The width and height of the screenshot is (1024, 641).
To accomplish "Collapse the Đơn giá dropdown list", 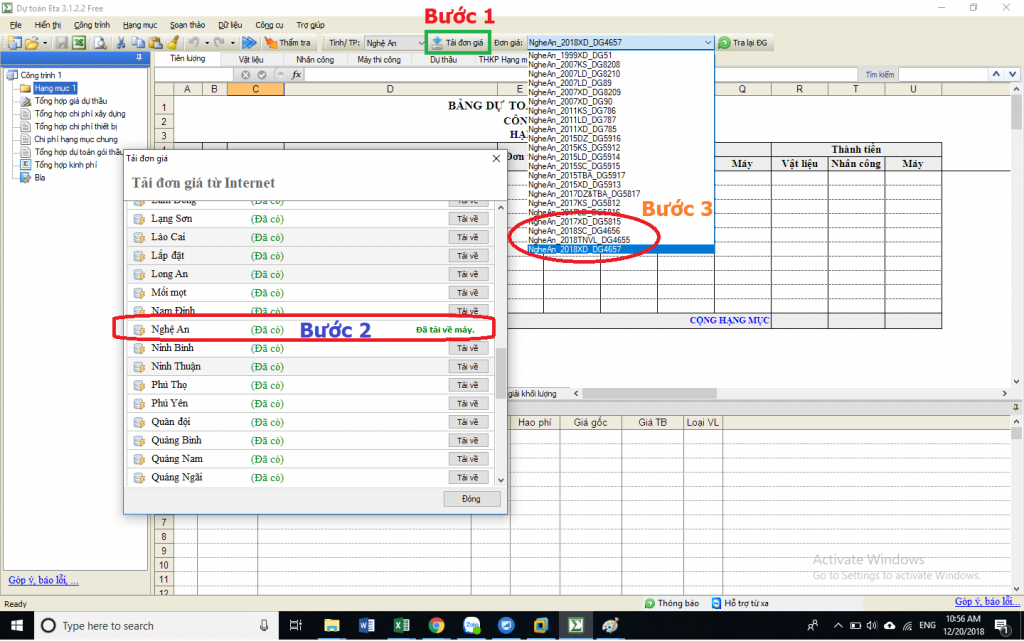I will pyautogui.click(x=708, y=43).
